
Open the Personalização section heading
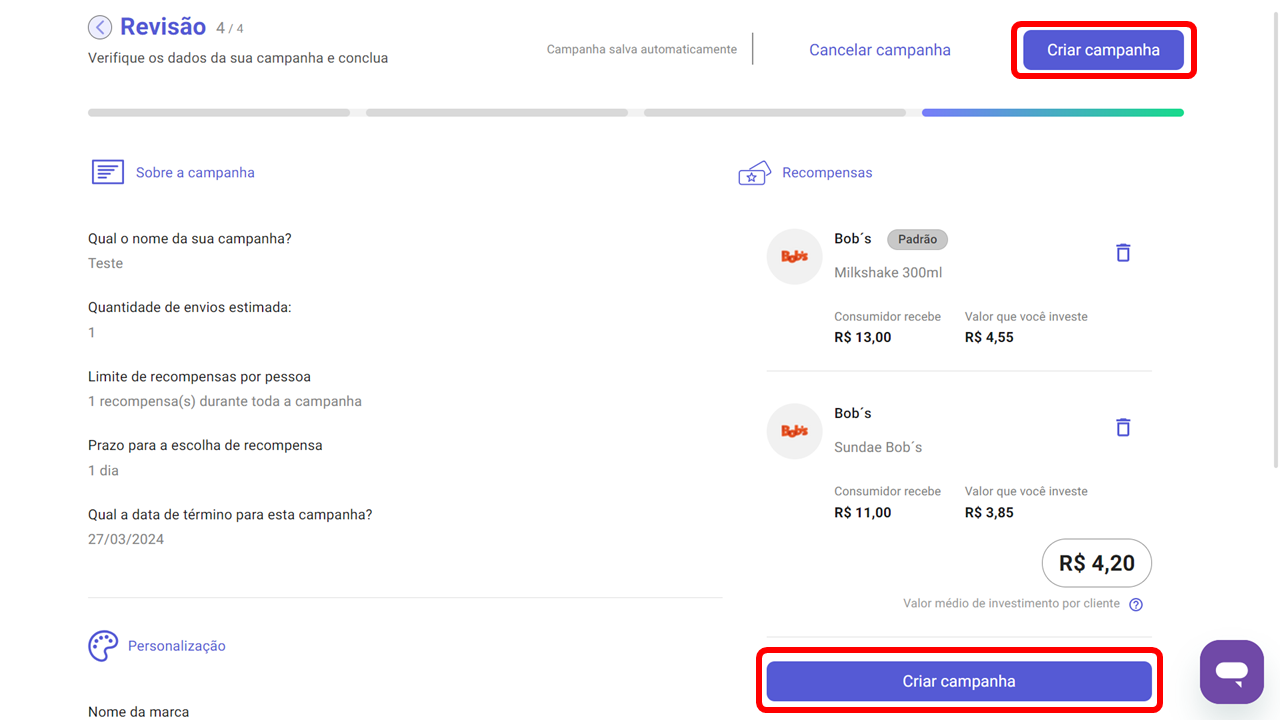(x=177, y=646)
